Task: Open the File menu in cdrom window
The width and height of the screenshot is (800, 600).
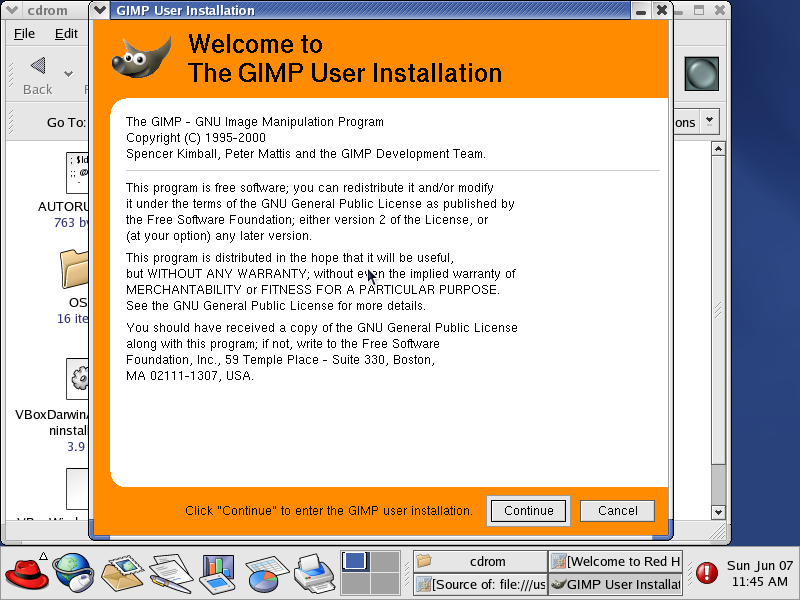Action: [24, 34]
